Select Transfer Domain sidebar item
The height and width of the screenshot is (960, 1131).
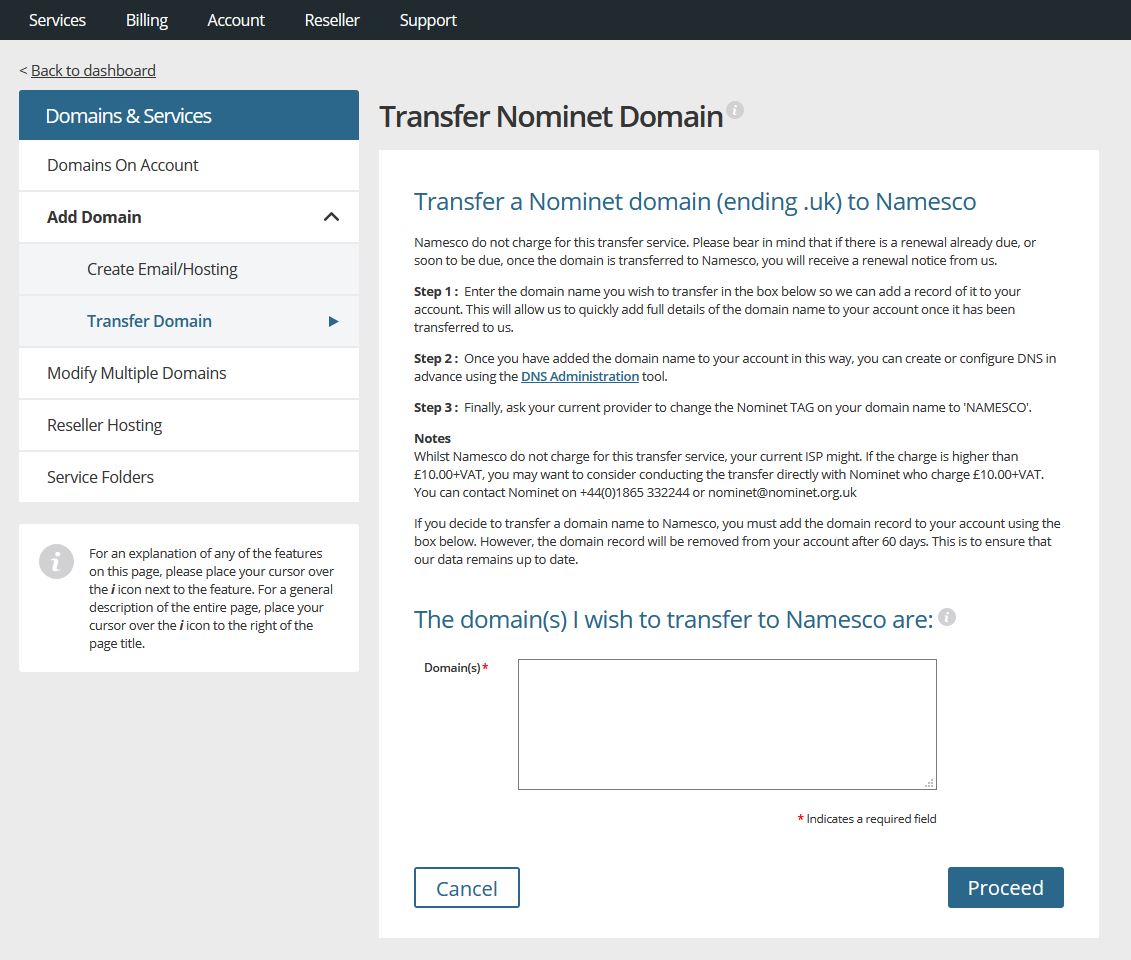click(x=189, y=321)
